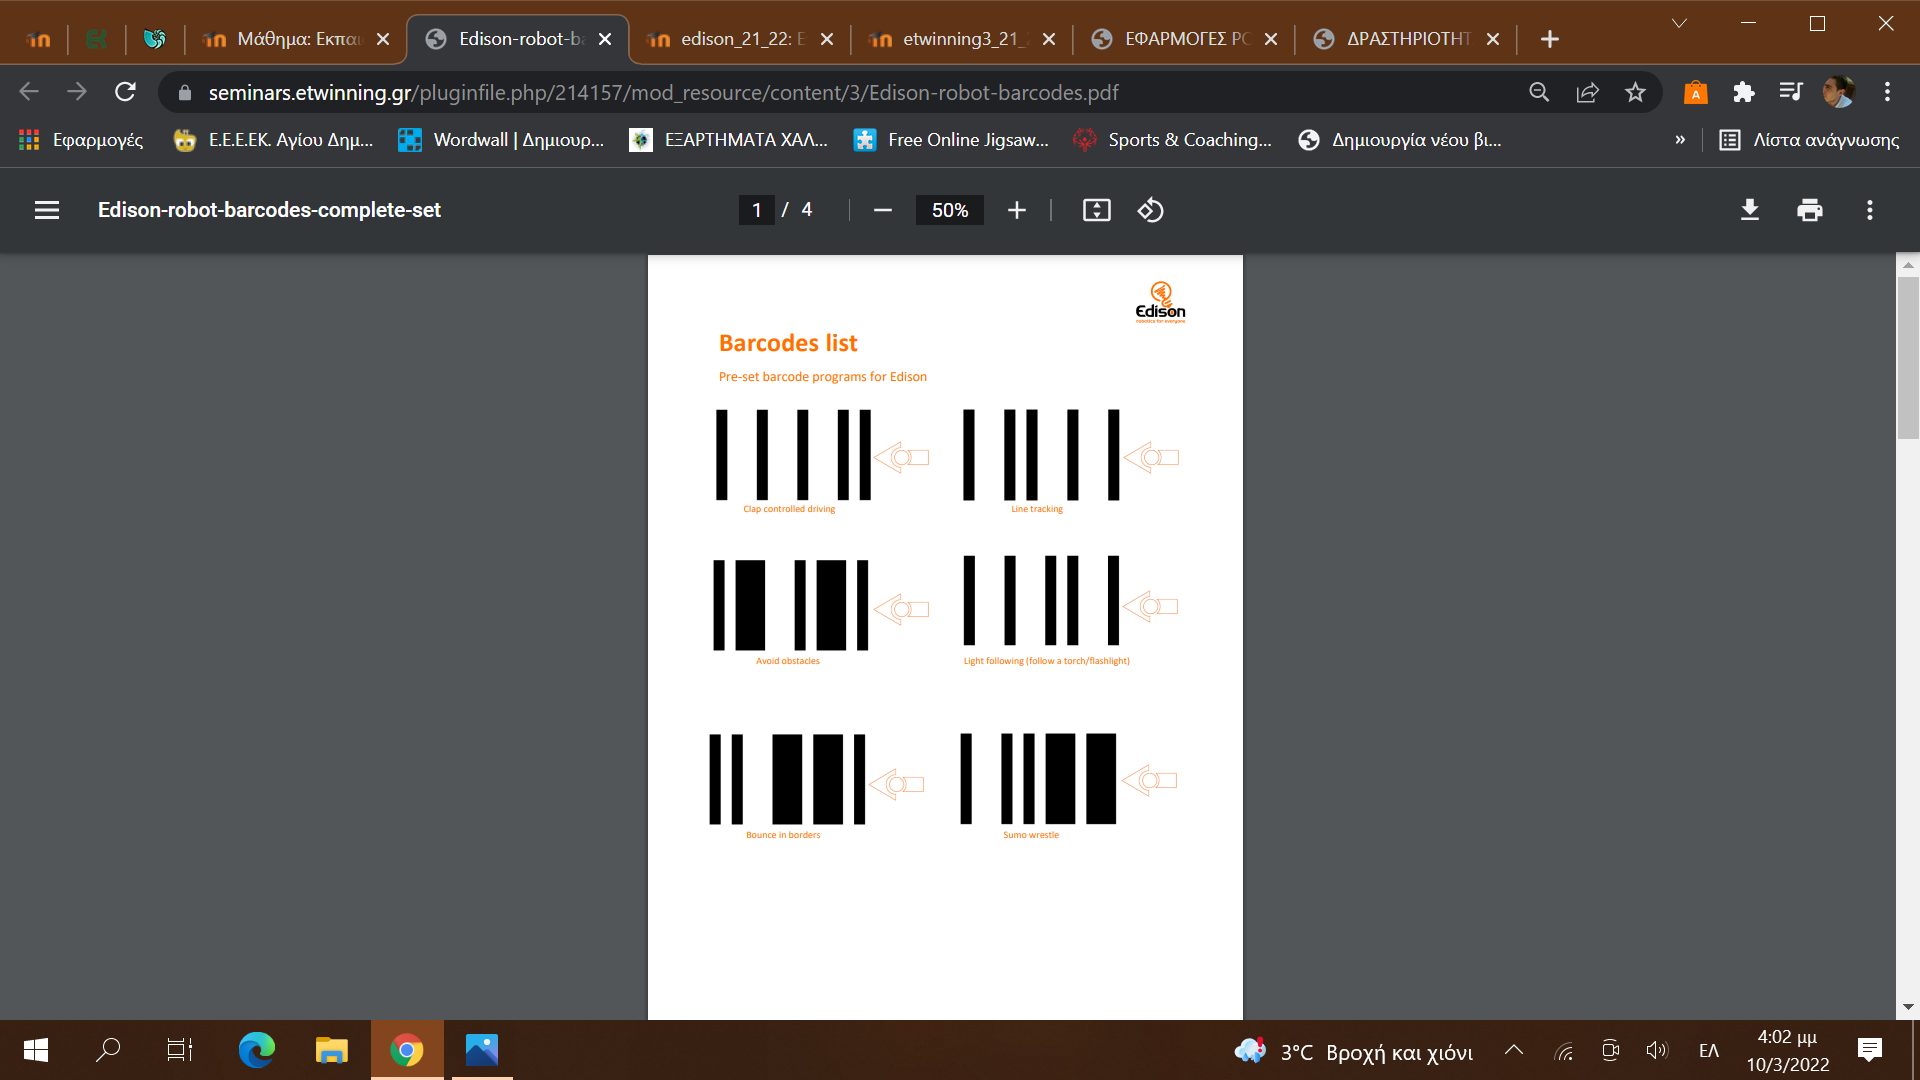Viewport: 1920px width, 1080px height.
Task: Select the second pinned green tab
Action: 97,39
